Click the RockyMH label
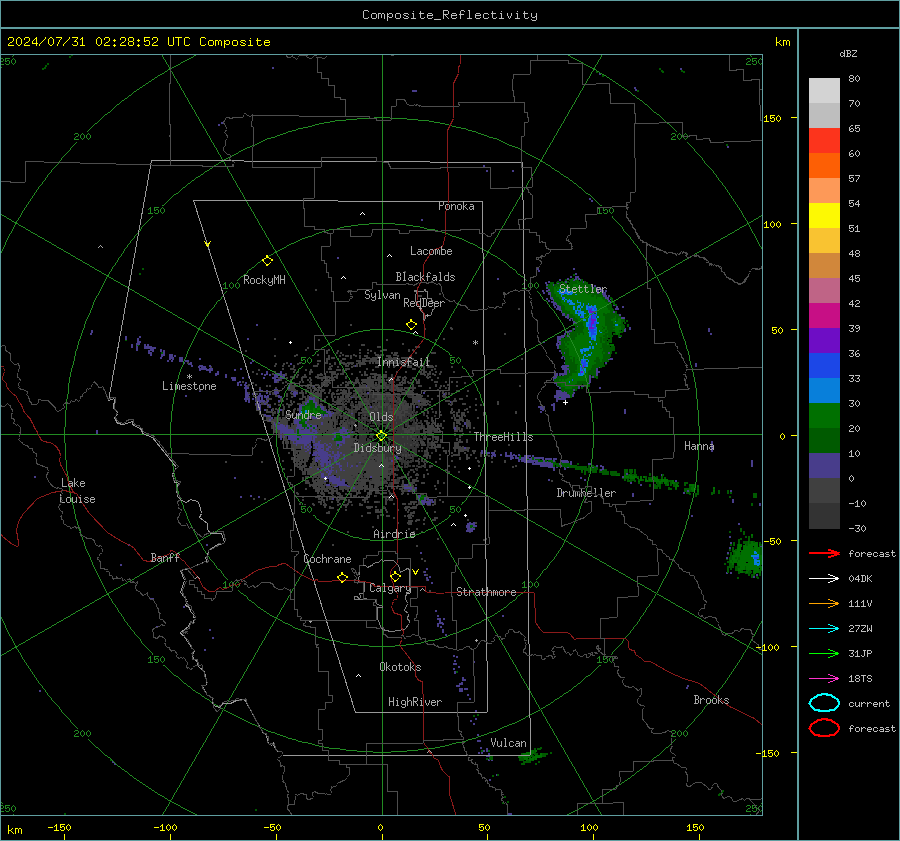This screenshot has width=900, height=841. tap(264, 280)
